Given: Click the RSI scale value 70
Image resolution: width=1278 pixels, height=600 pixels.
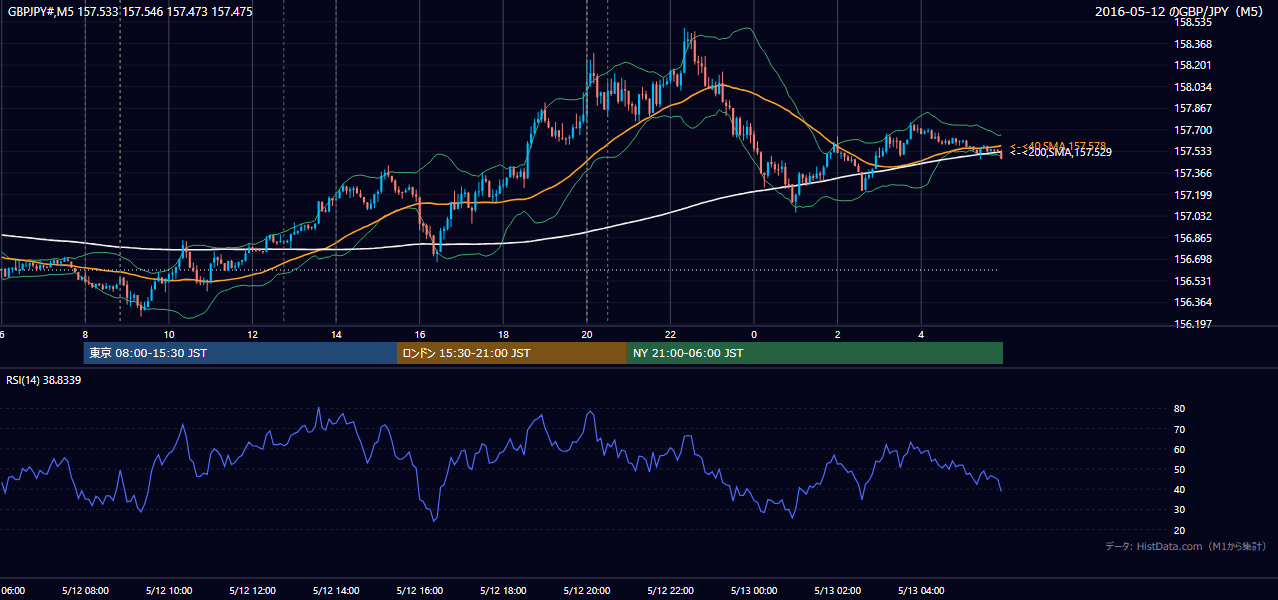Looking at the screenshot, I should click(x=1179, y=429).
